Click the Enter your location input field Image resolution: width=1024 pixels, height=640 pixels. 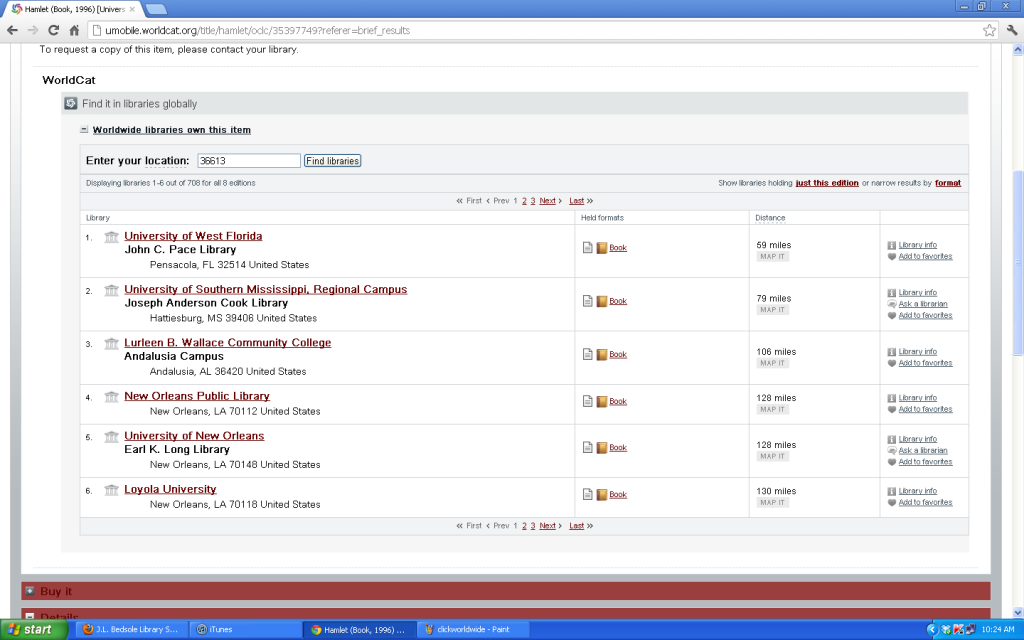pos(248,161)
